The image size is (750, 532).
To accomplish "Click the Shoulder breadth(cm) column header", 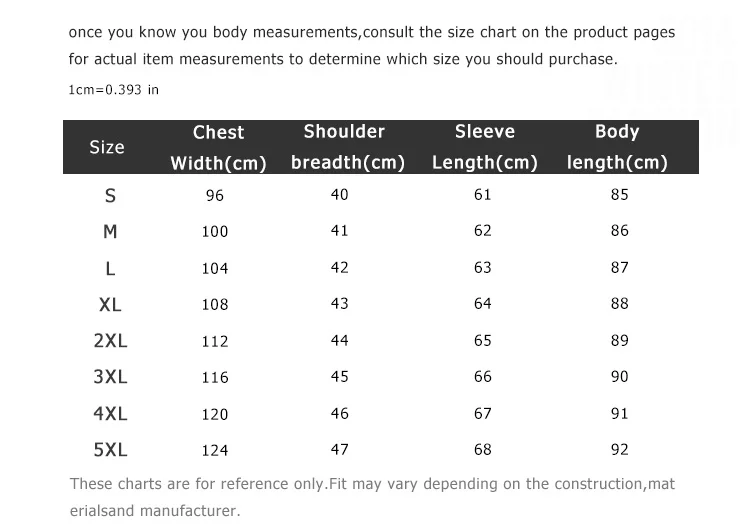I will coord(348,147).
